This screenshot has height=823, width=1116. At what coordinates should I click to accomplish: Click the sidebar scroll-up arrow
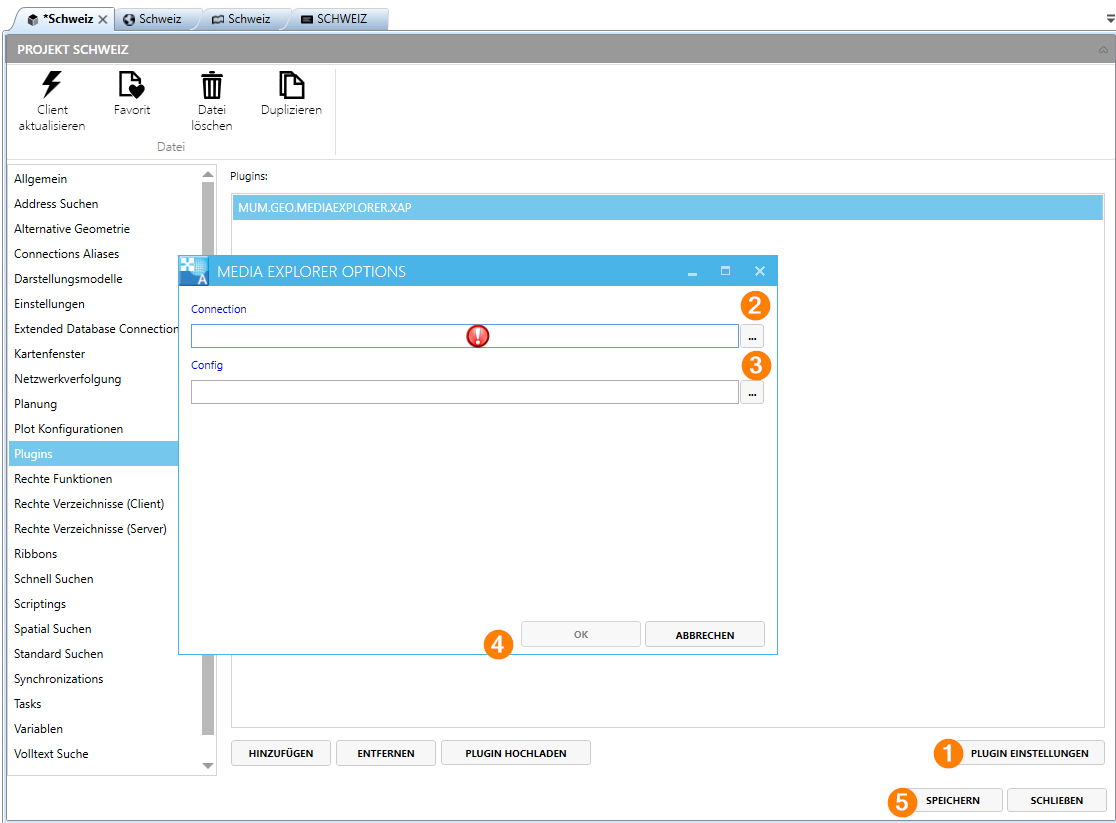208,174
